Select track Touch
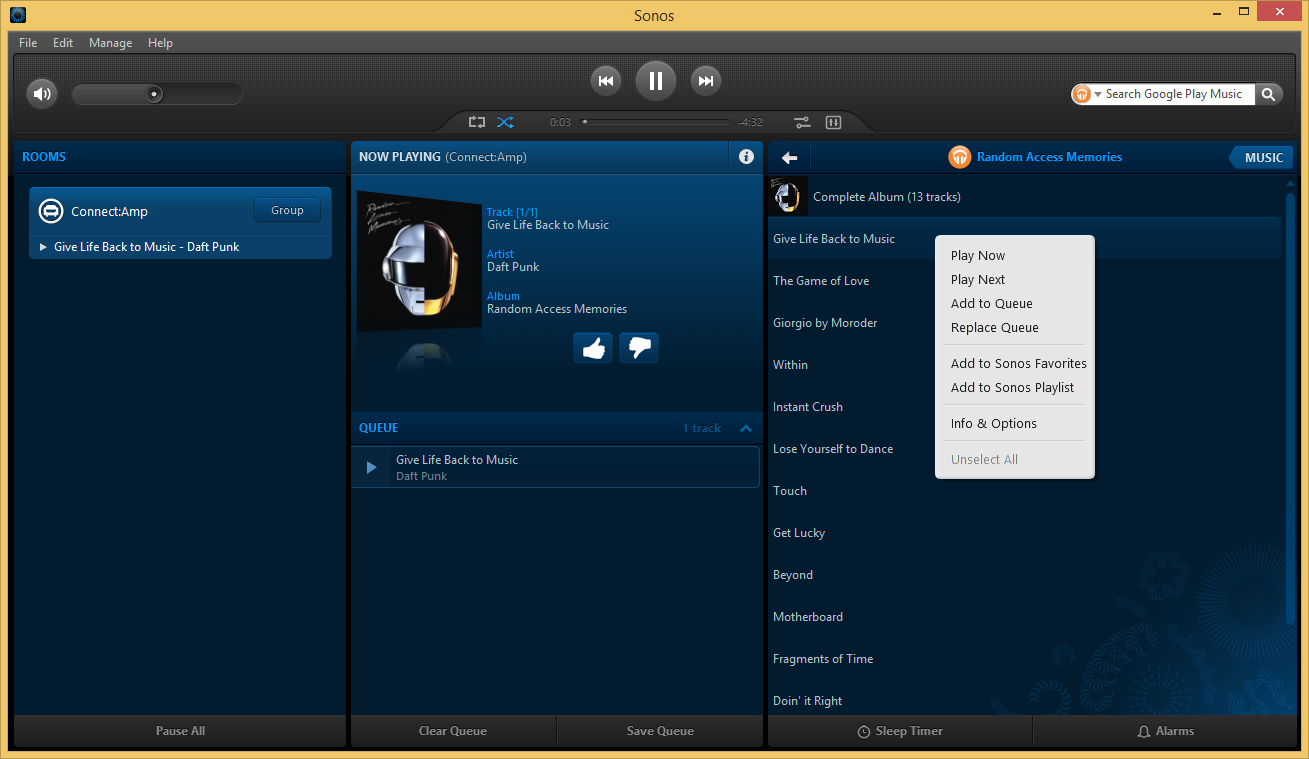 (790, 491)
